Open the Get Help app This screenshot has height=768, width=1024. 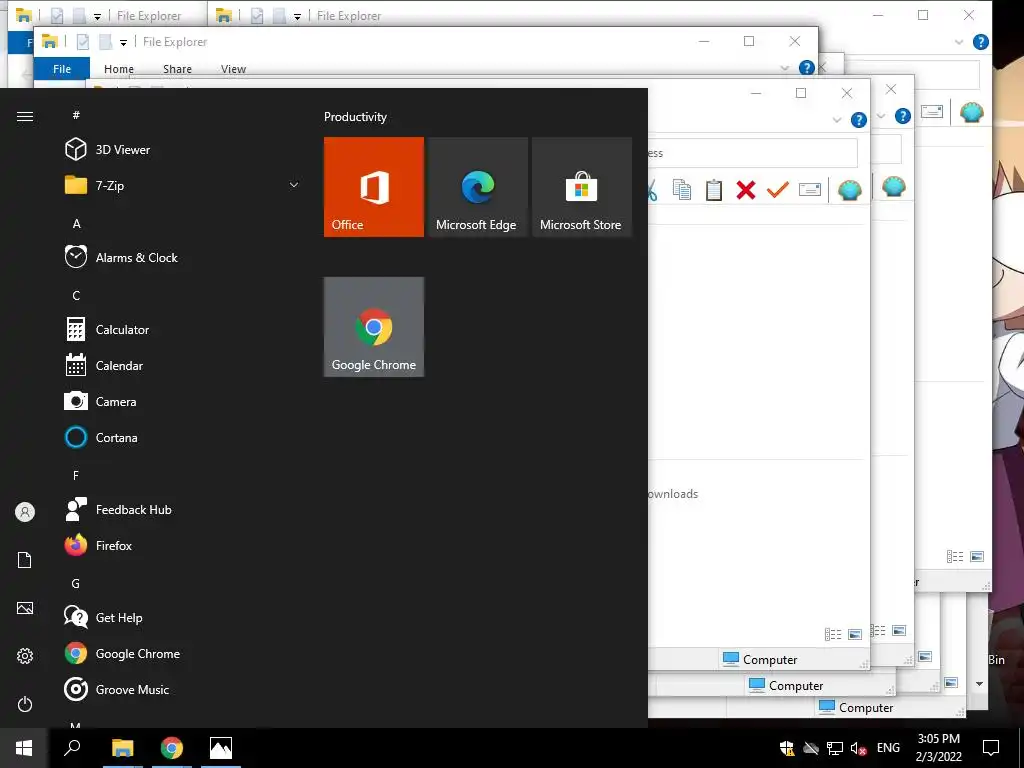point(183,618)
